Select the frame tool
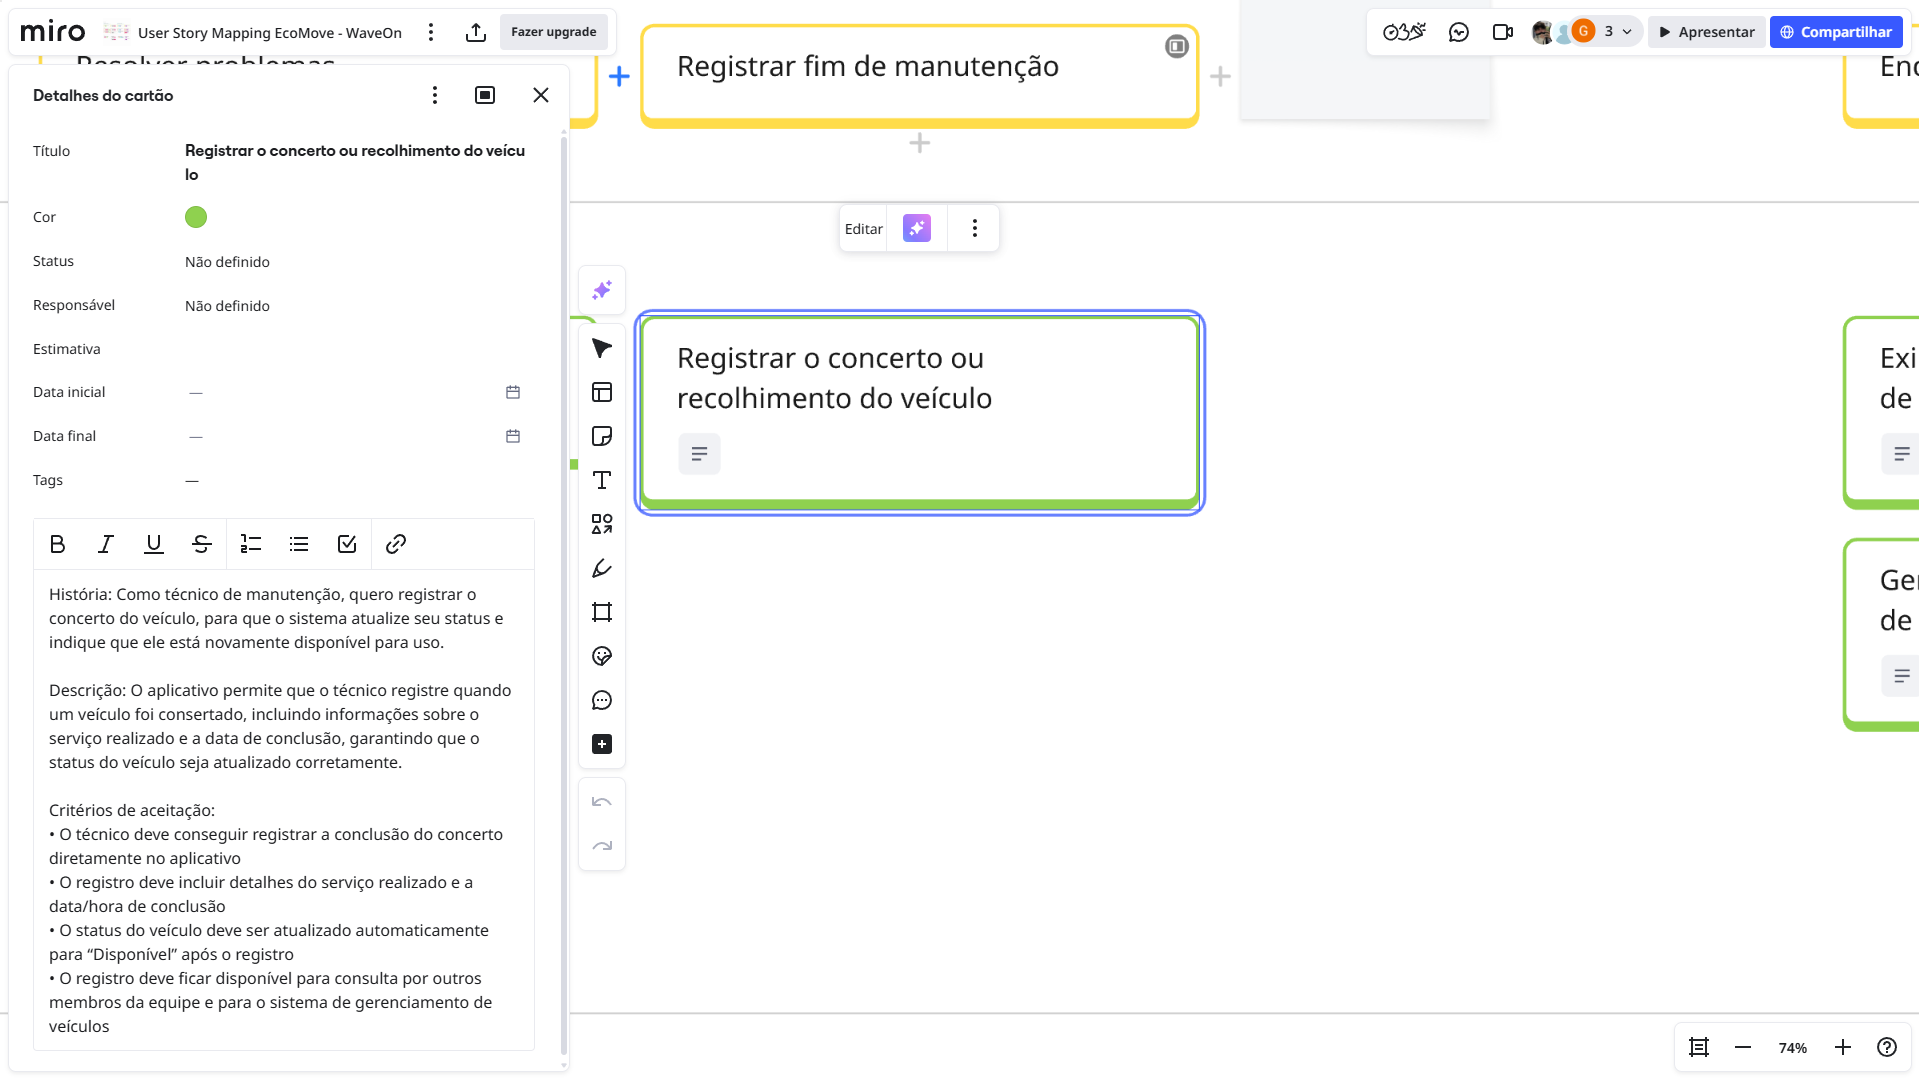The image size is (1919, 1079). coord(601,612)
